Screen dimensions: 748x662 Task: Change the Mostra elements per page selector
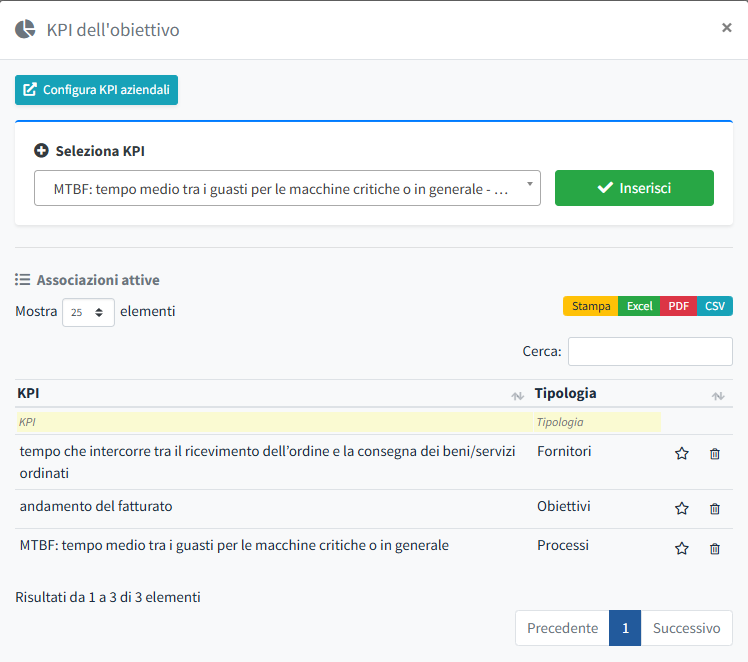click(x=88, y=312)
